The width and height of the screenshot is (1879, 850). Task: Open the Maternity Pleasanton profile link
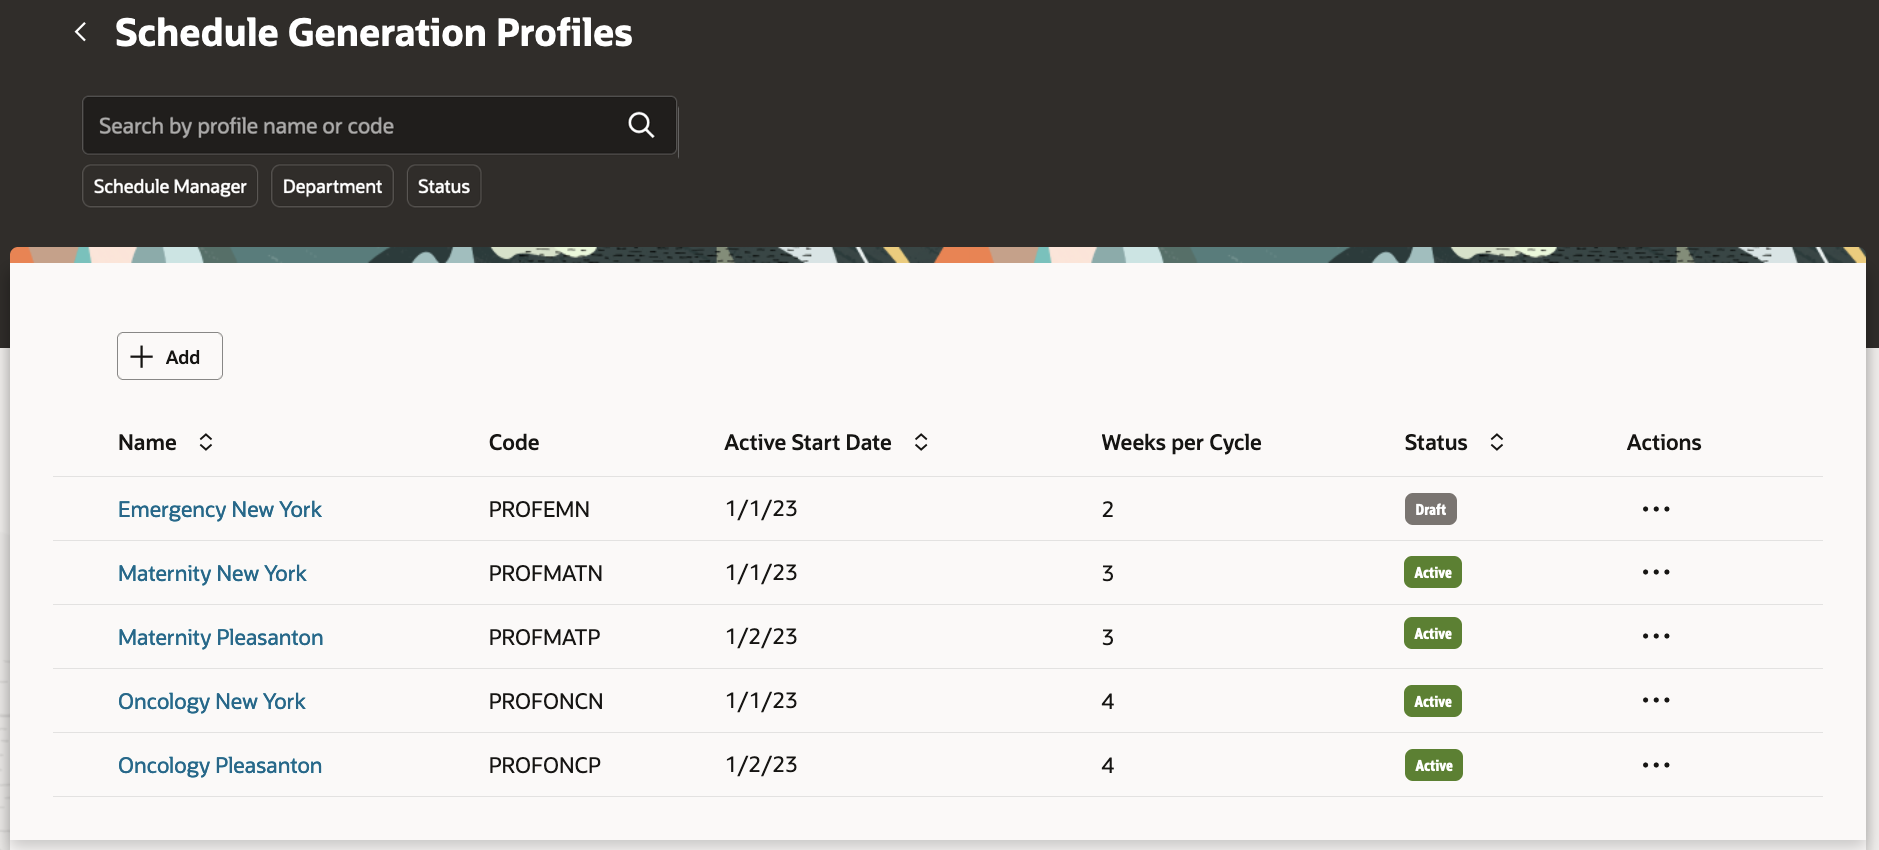[220, 638]
